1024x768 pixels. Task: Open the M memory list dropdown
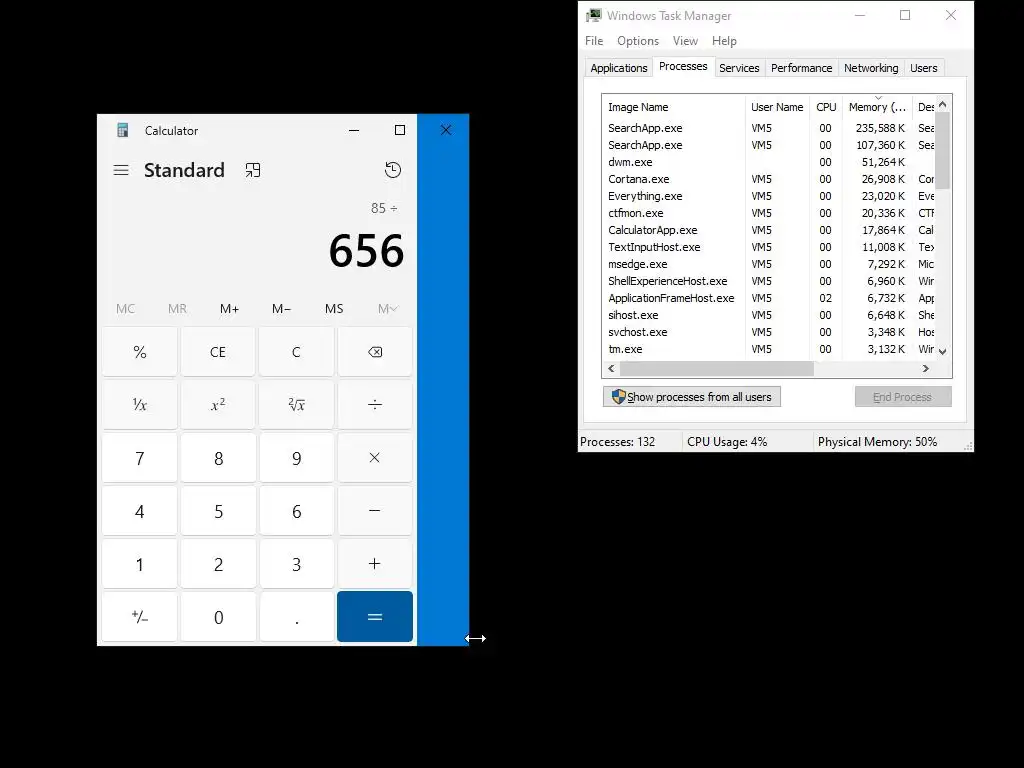coord(387,309)
